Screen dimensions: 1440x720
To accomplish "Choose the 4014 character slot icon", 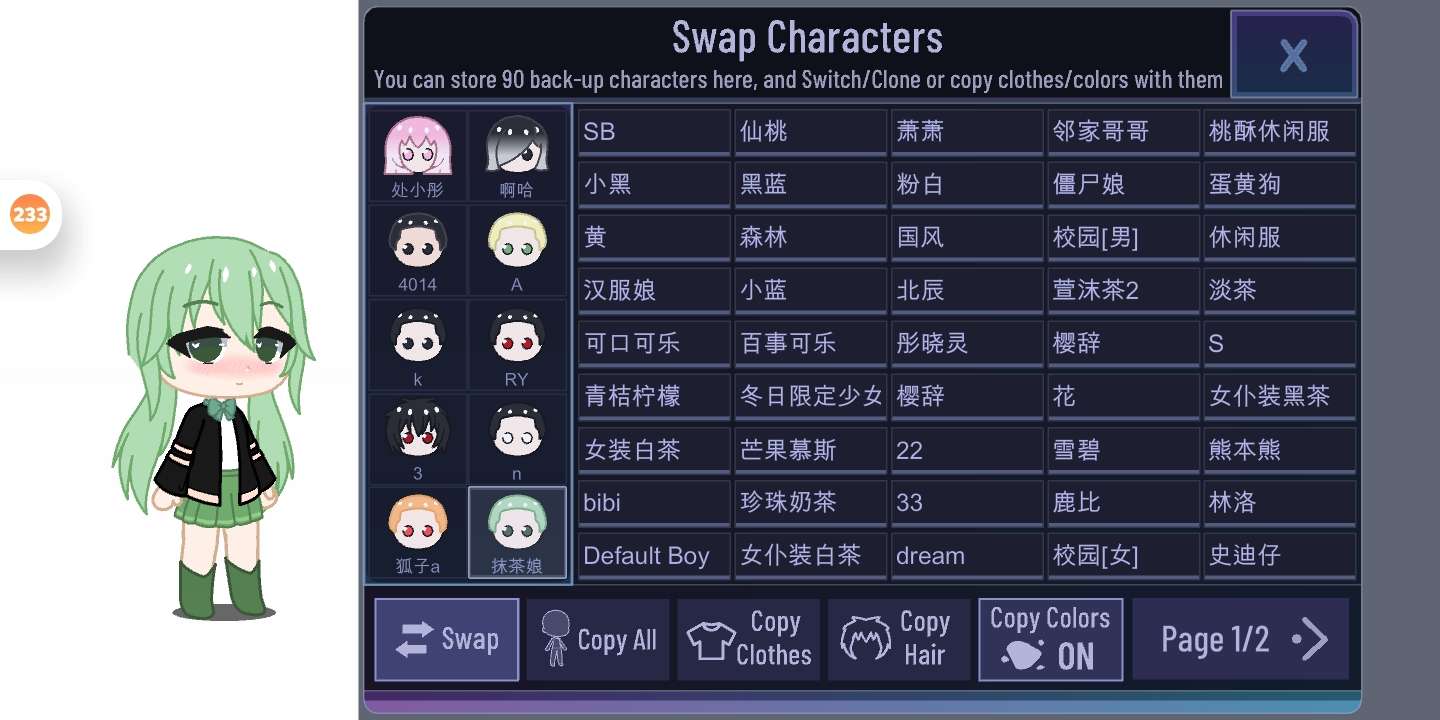I will 417,250.
